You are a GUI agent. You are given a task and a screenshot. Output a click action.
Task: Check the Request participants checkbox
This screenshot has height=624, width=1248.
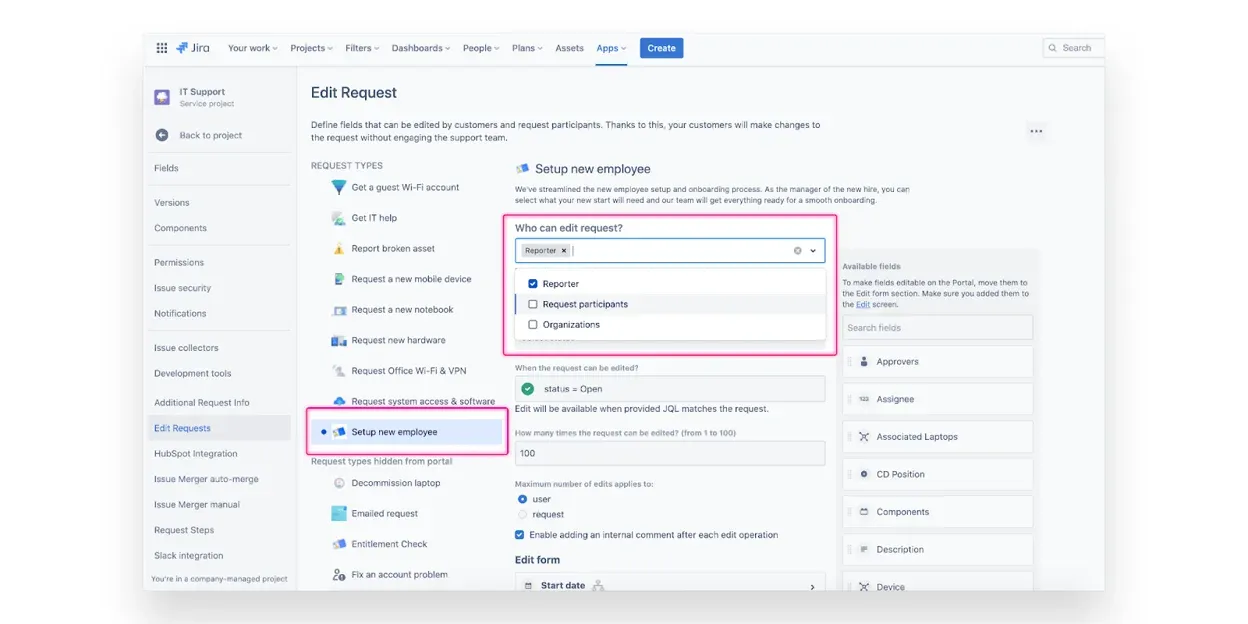point(533,304)
